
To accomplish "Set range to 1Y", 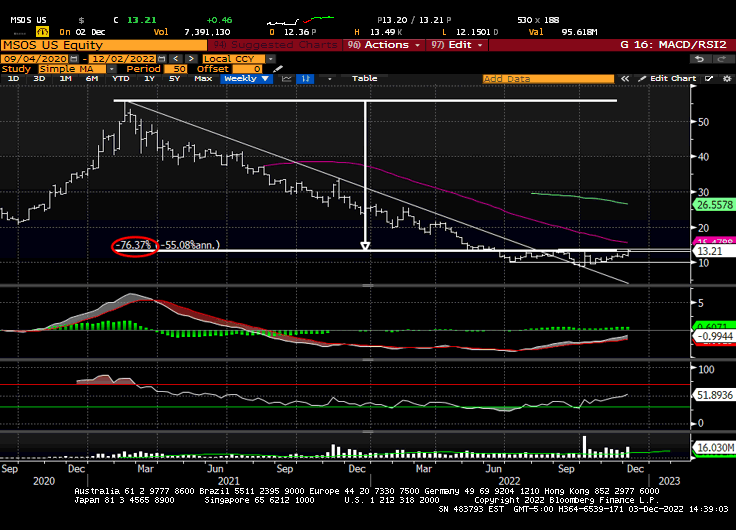I will pyautogui.click(x=149, y=78).
